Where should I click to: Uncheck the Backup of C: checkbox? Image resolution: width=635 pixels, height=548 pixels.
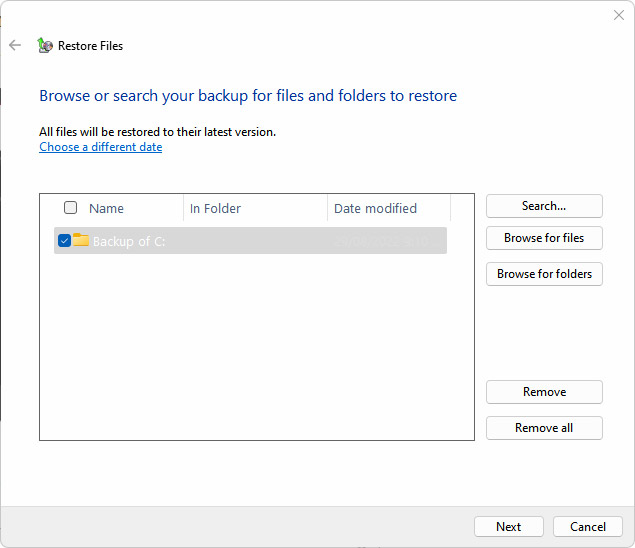tap(64, 241)
